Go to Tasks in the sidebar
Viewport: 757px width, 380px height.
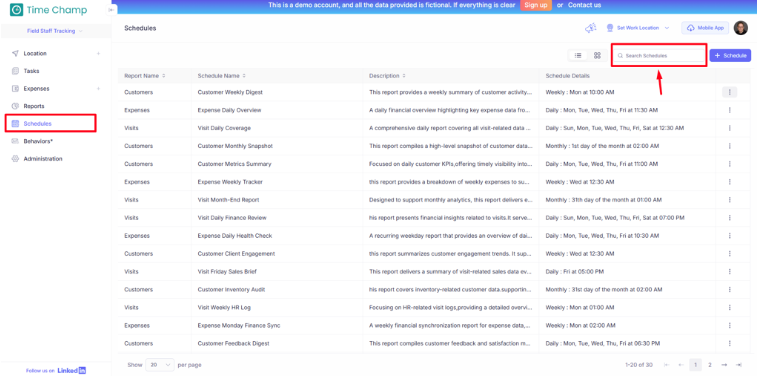click(x=31, y=71)
